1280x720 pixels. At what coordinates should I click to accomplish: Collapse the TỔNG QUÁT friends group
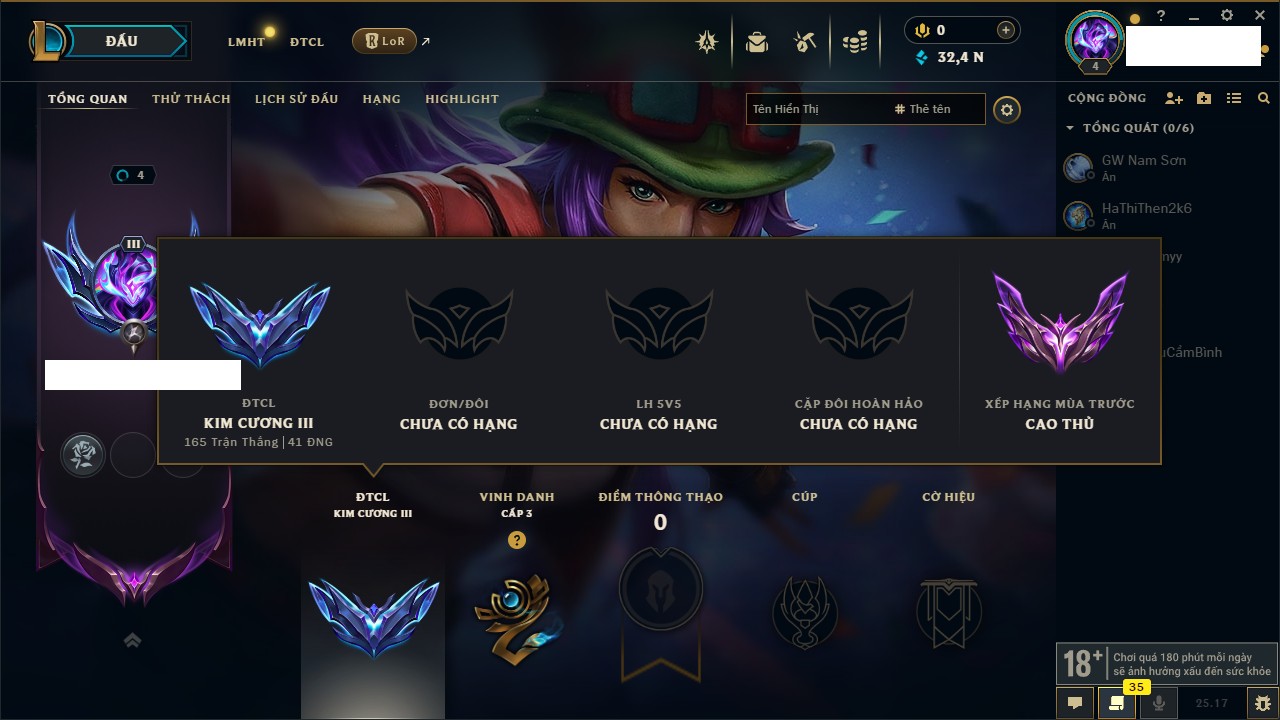coord(1130,128)
